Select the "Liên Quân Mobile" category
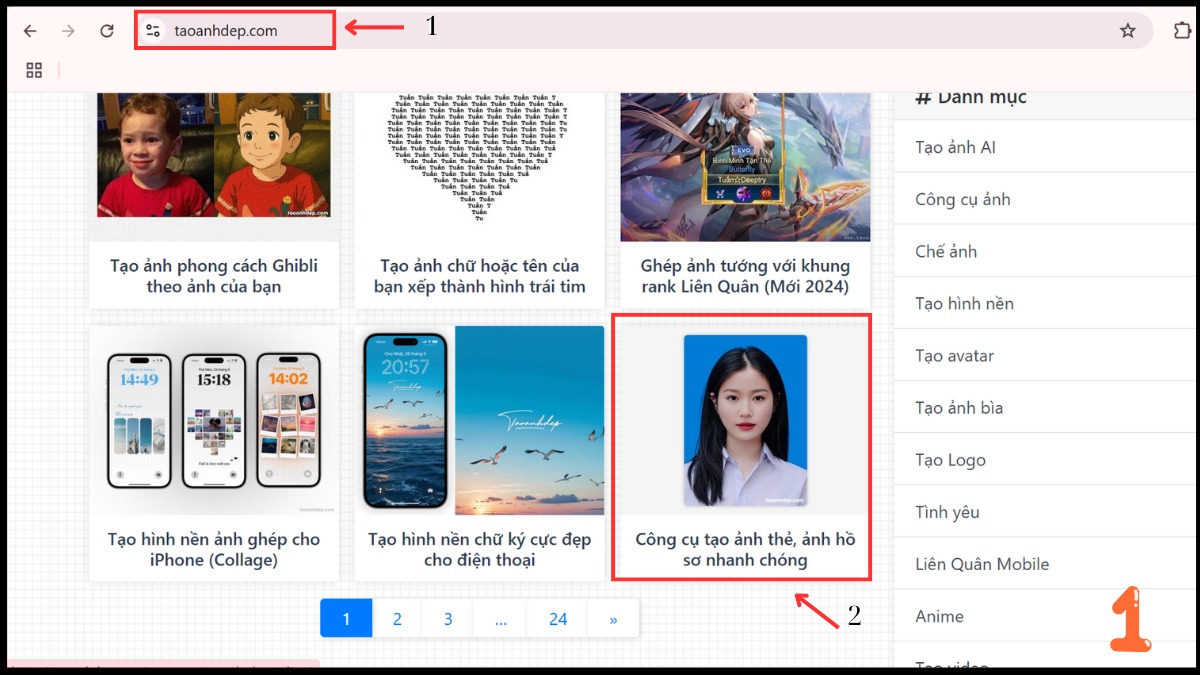Viewport: 1200px width, 675px height. pos(981,564)
